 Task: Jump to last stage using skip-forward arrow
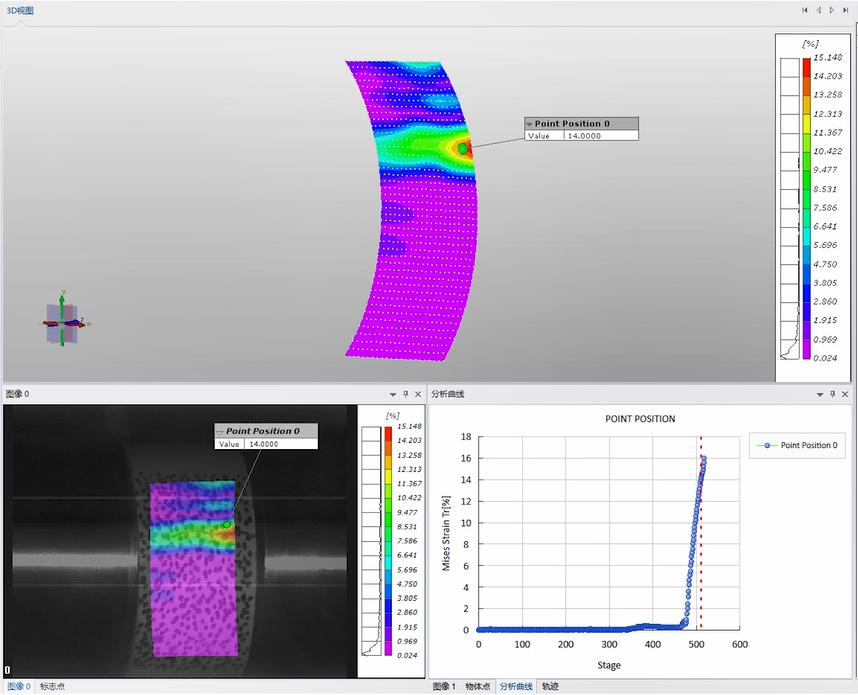[846, 10]
